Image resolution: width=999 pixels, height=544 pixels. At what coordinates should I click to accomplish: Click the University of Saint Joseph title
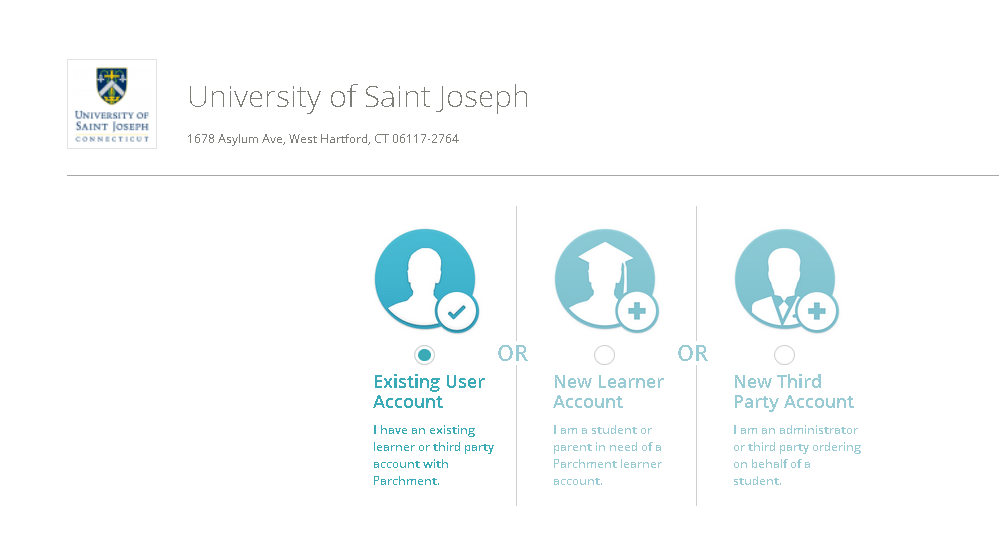358,97
